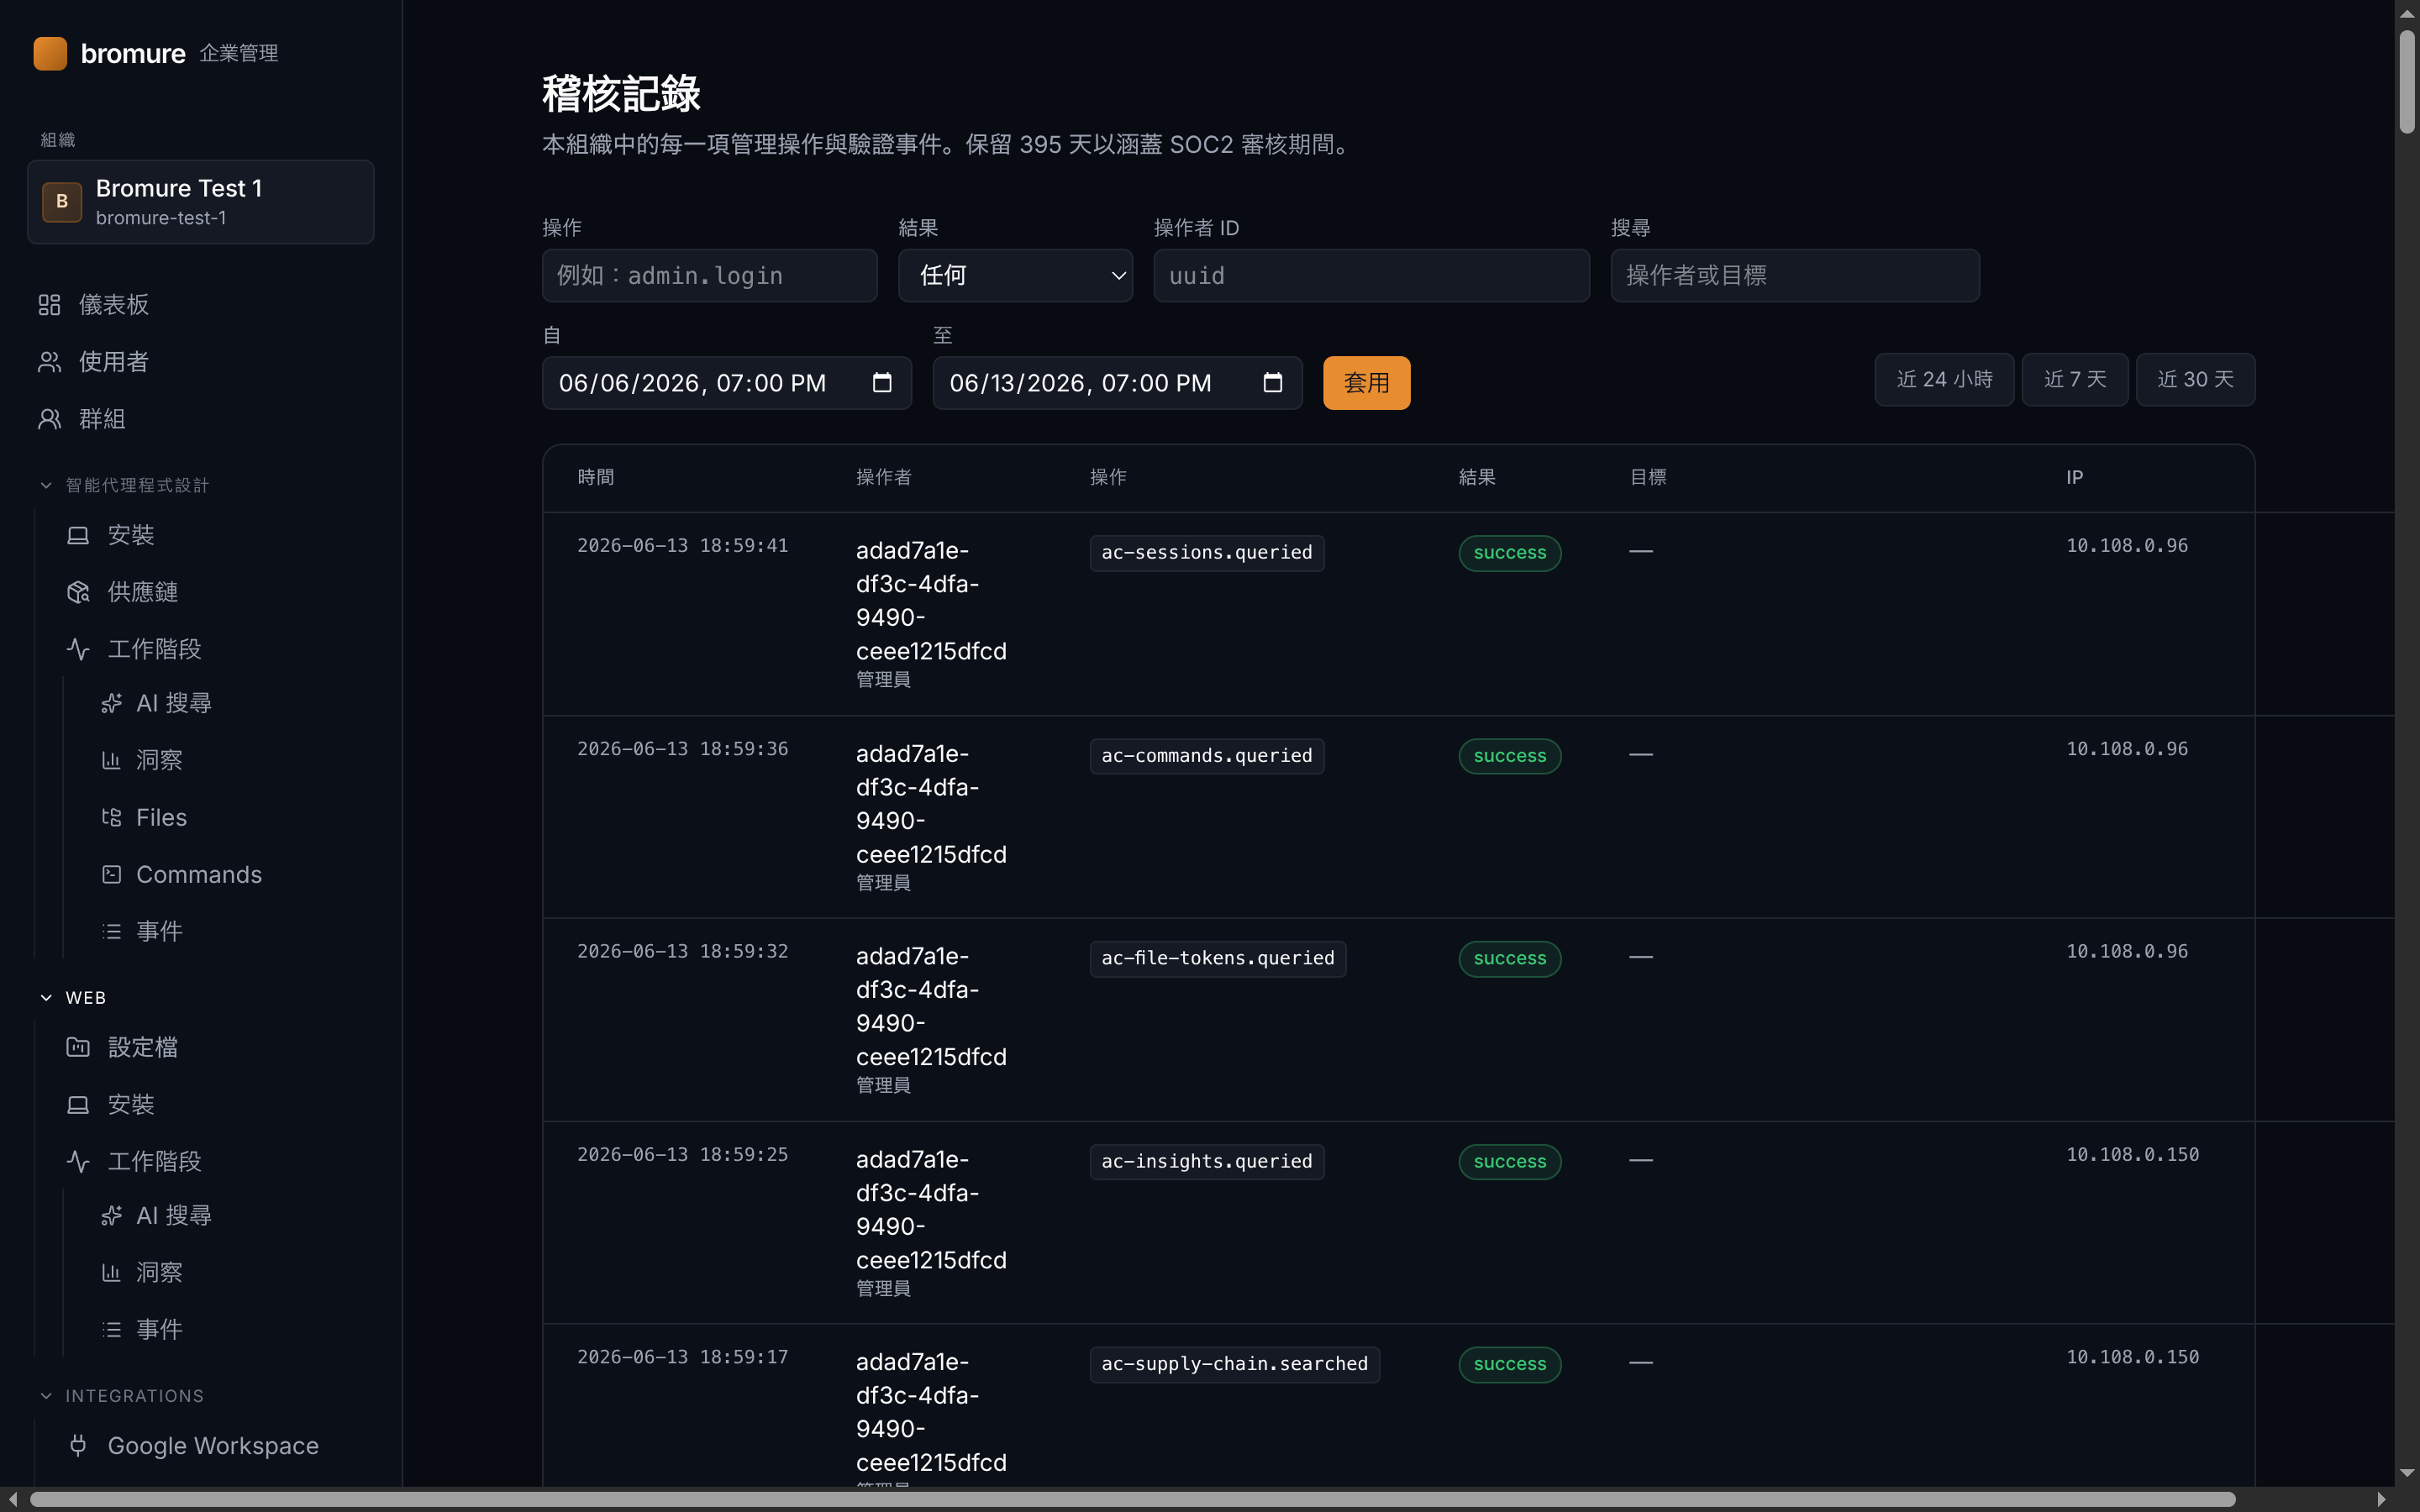Viewport: 2420px width, 1512px height.
Task: Click the 時間 column header
Action: pos(596,478)
